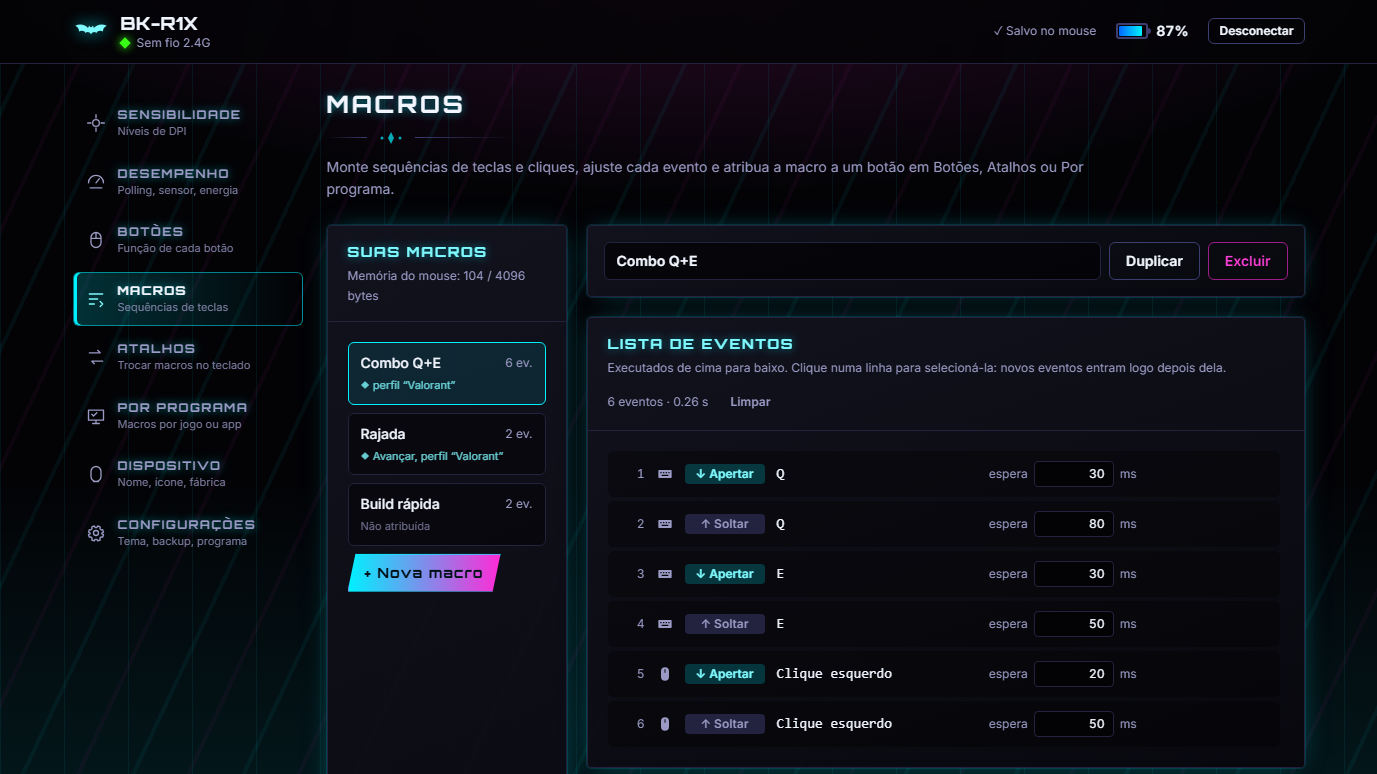Go to the Por Programa section
The image size is (1377, 774).
click(188, 415)
